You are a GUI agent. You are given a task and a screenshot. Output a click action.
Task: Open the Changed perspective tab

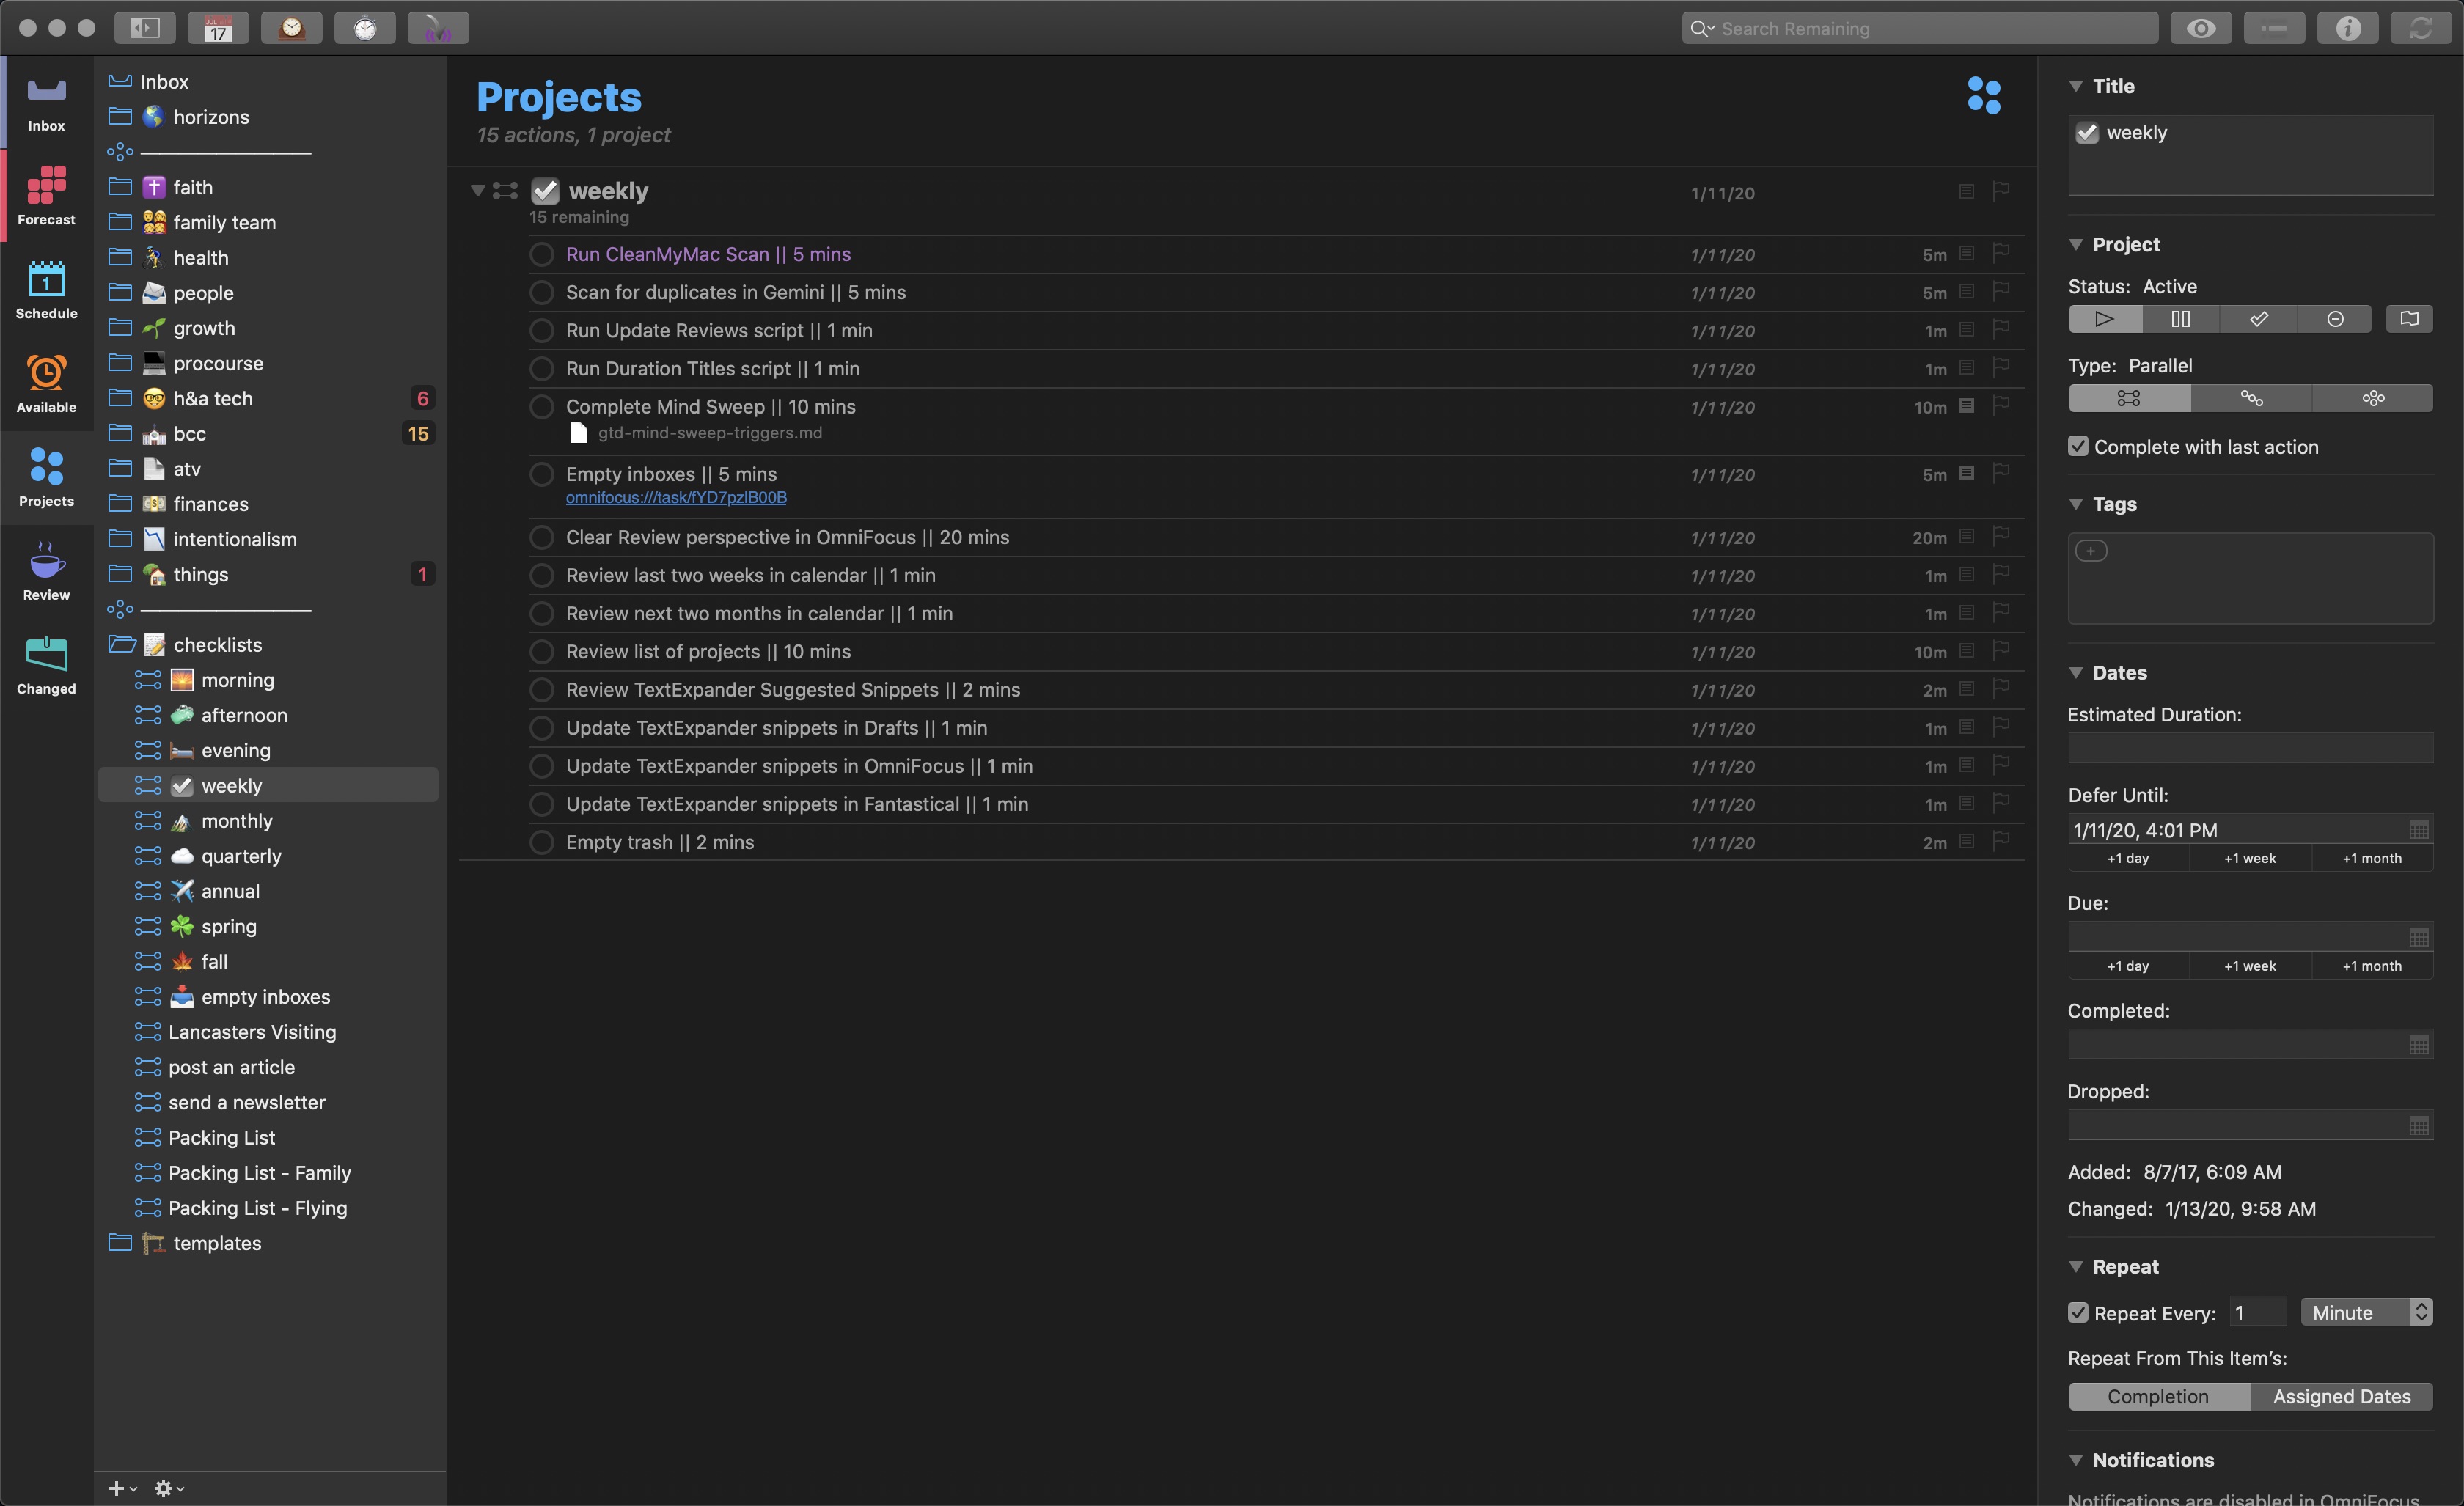coord(46,665)
